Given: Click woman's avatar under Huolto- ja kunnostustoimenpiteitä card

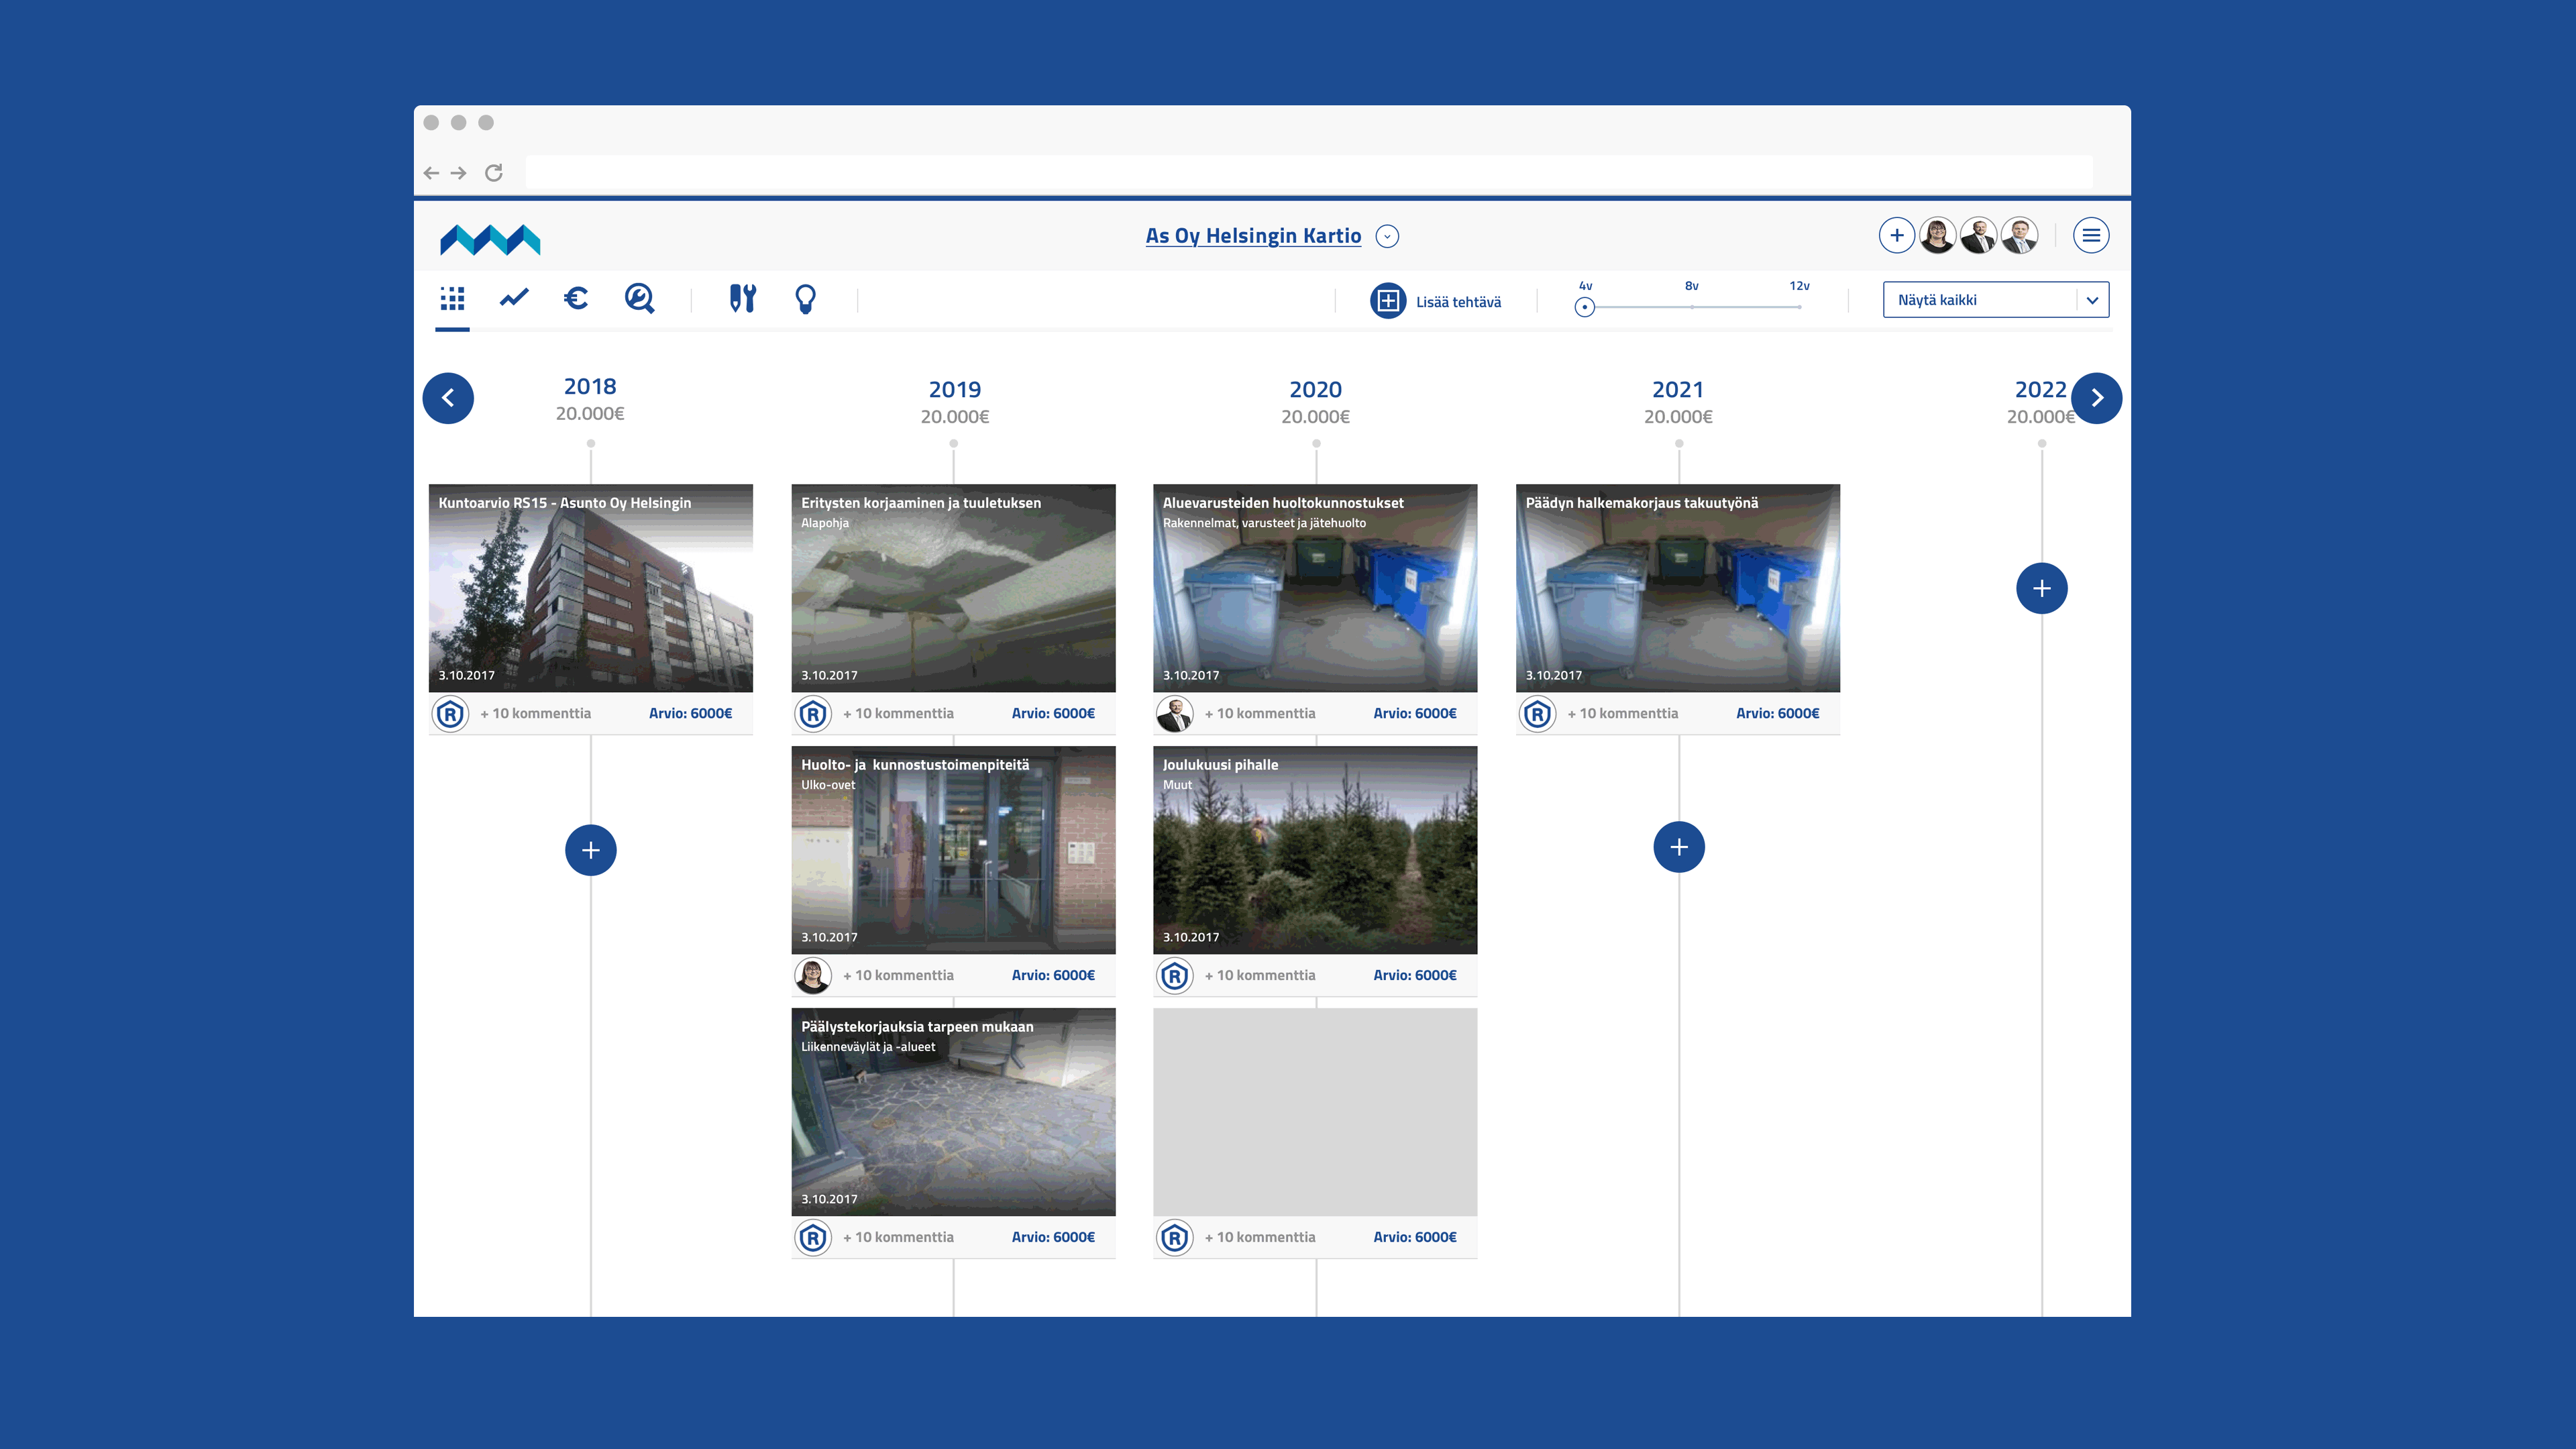Looking at the screenshot, I should 813,976.
